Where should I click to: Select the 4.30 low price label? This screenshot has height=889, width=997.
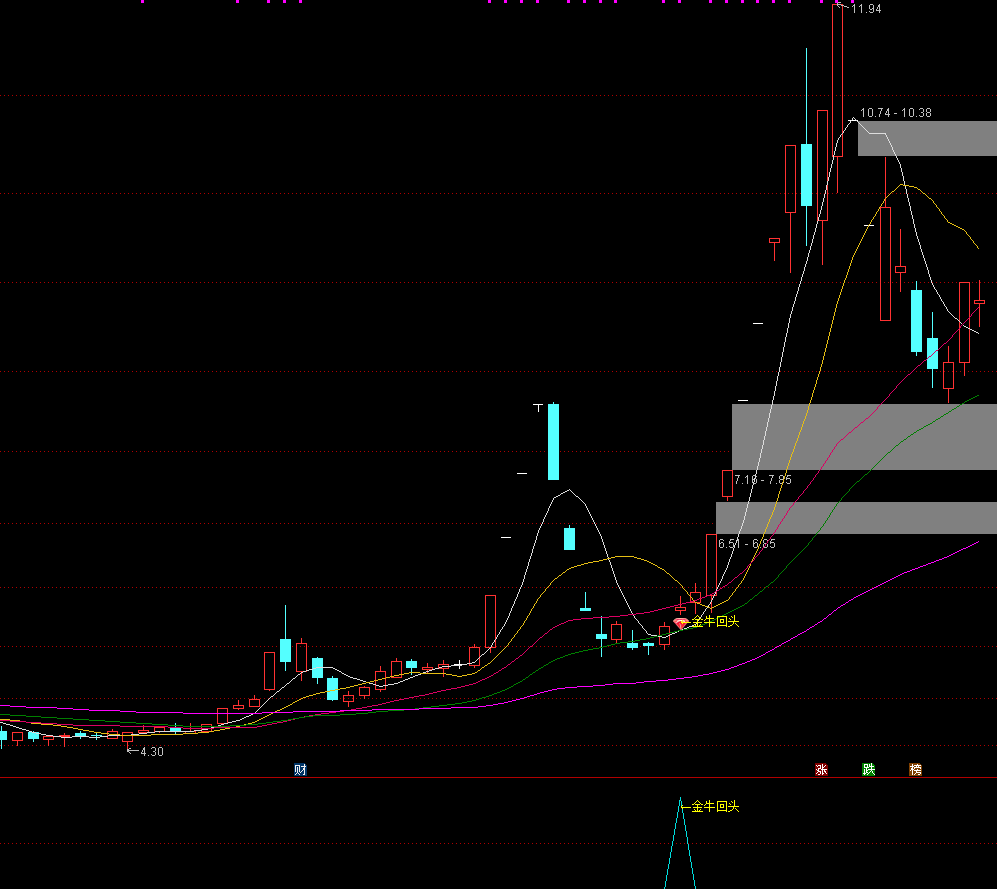click(x=151, y=752)
